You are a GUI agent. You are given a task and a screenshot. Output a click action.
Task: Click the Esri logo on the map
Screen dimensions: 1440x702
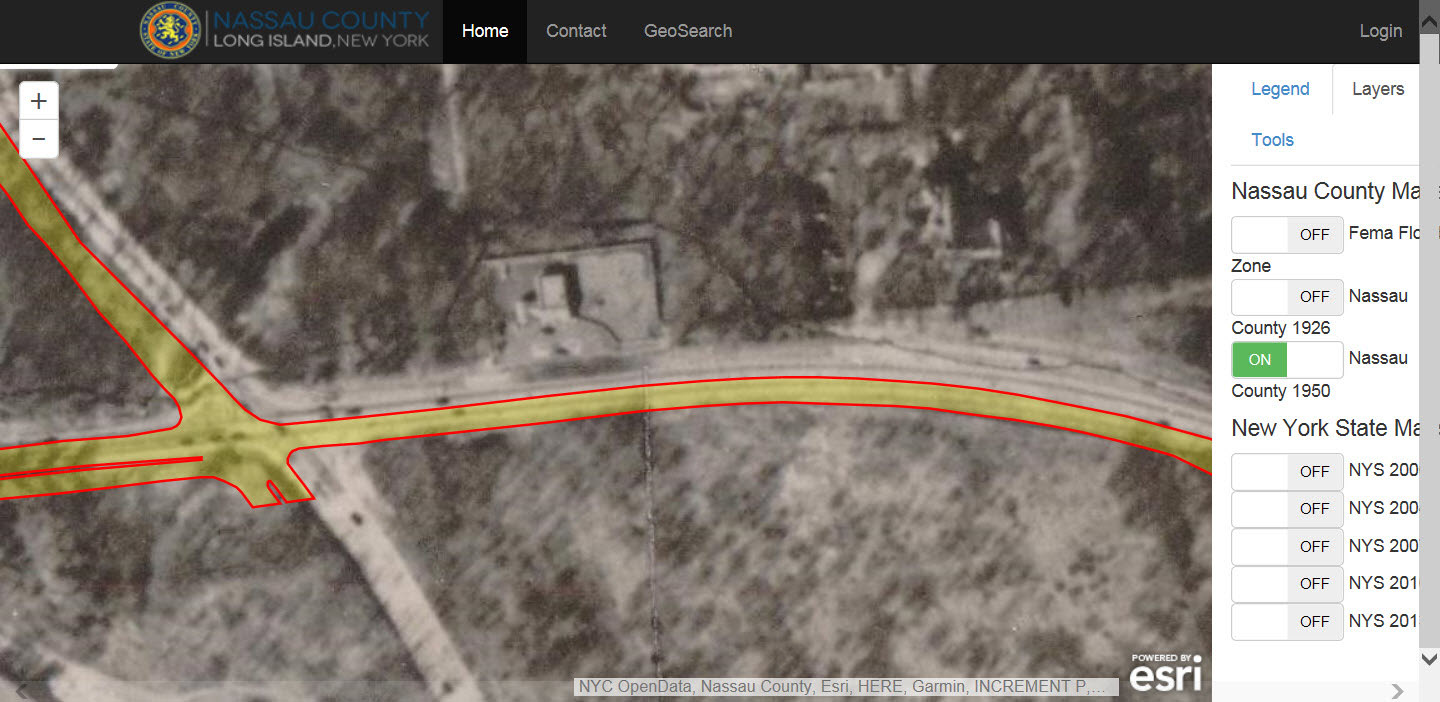[x=1165, y=672]
